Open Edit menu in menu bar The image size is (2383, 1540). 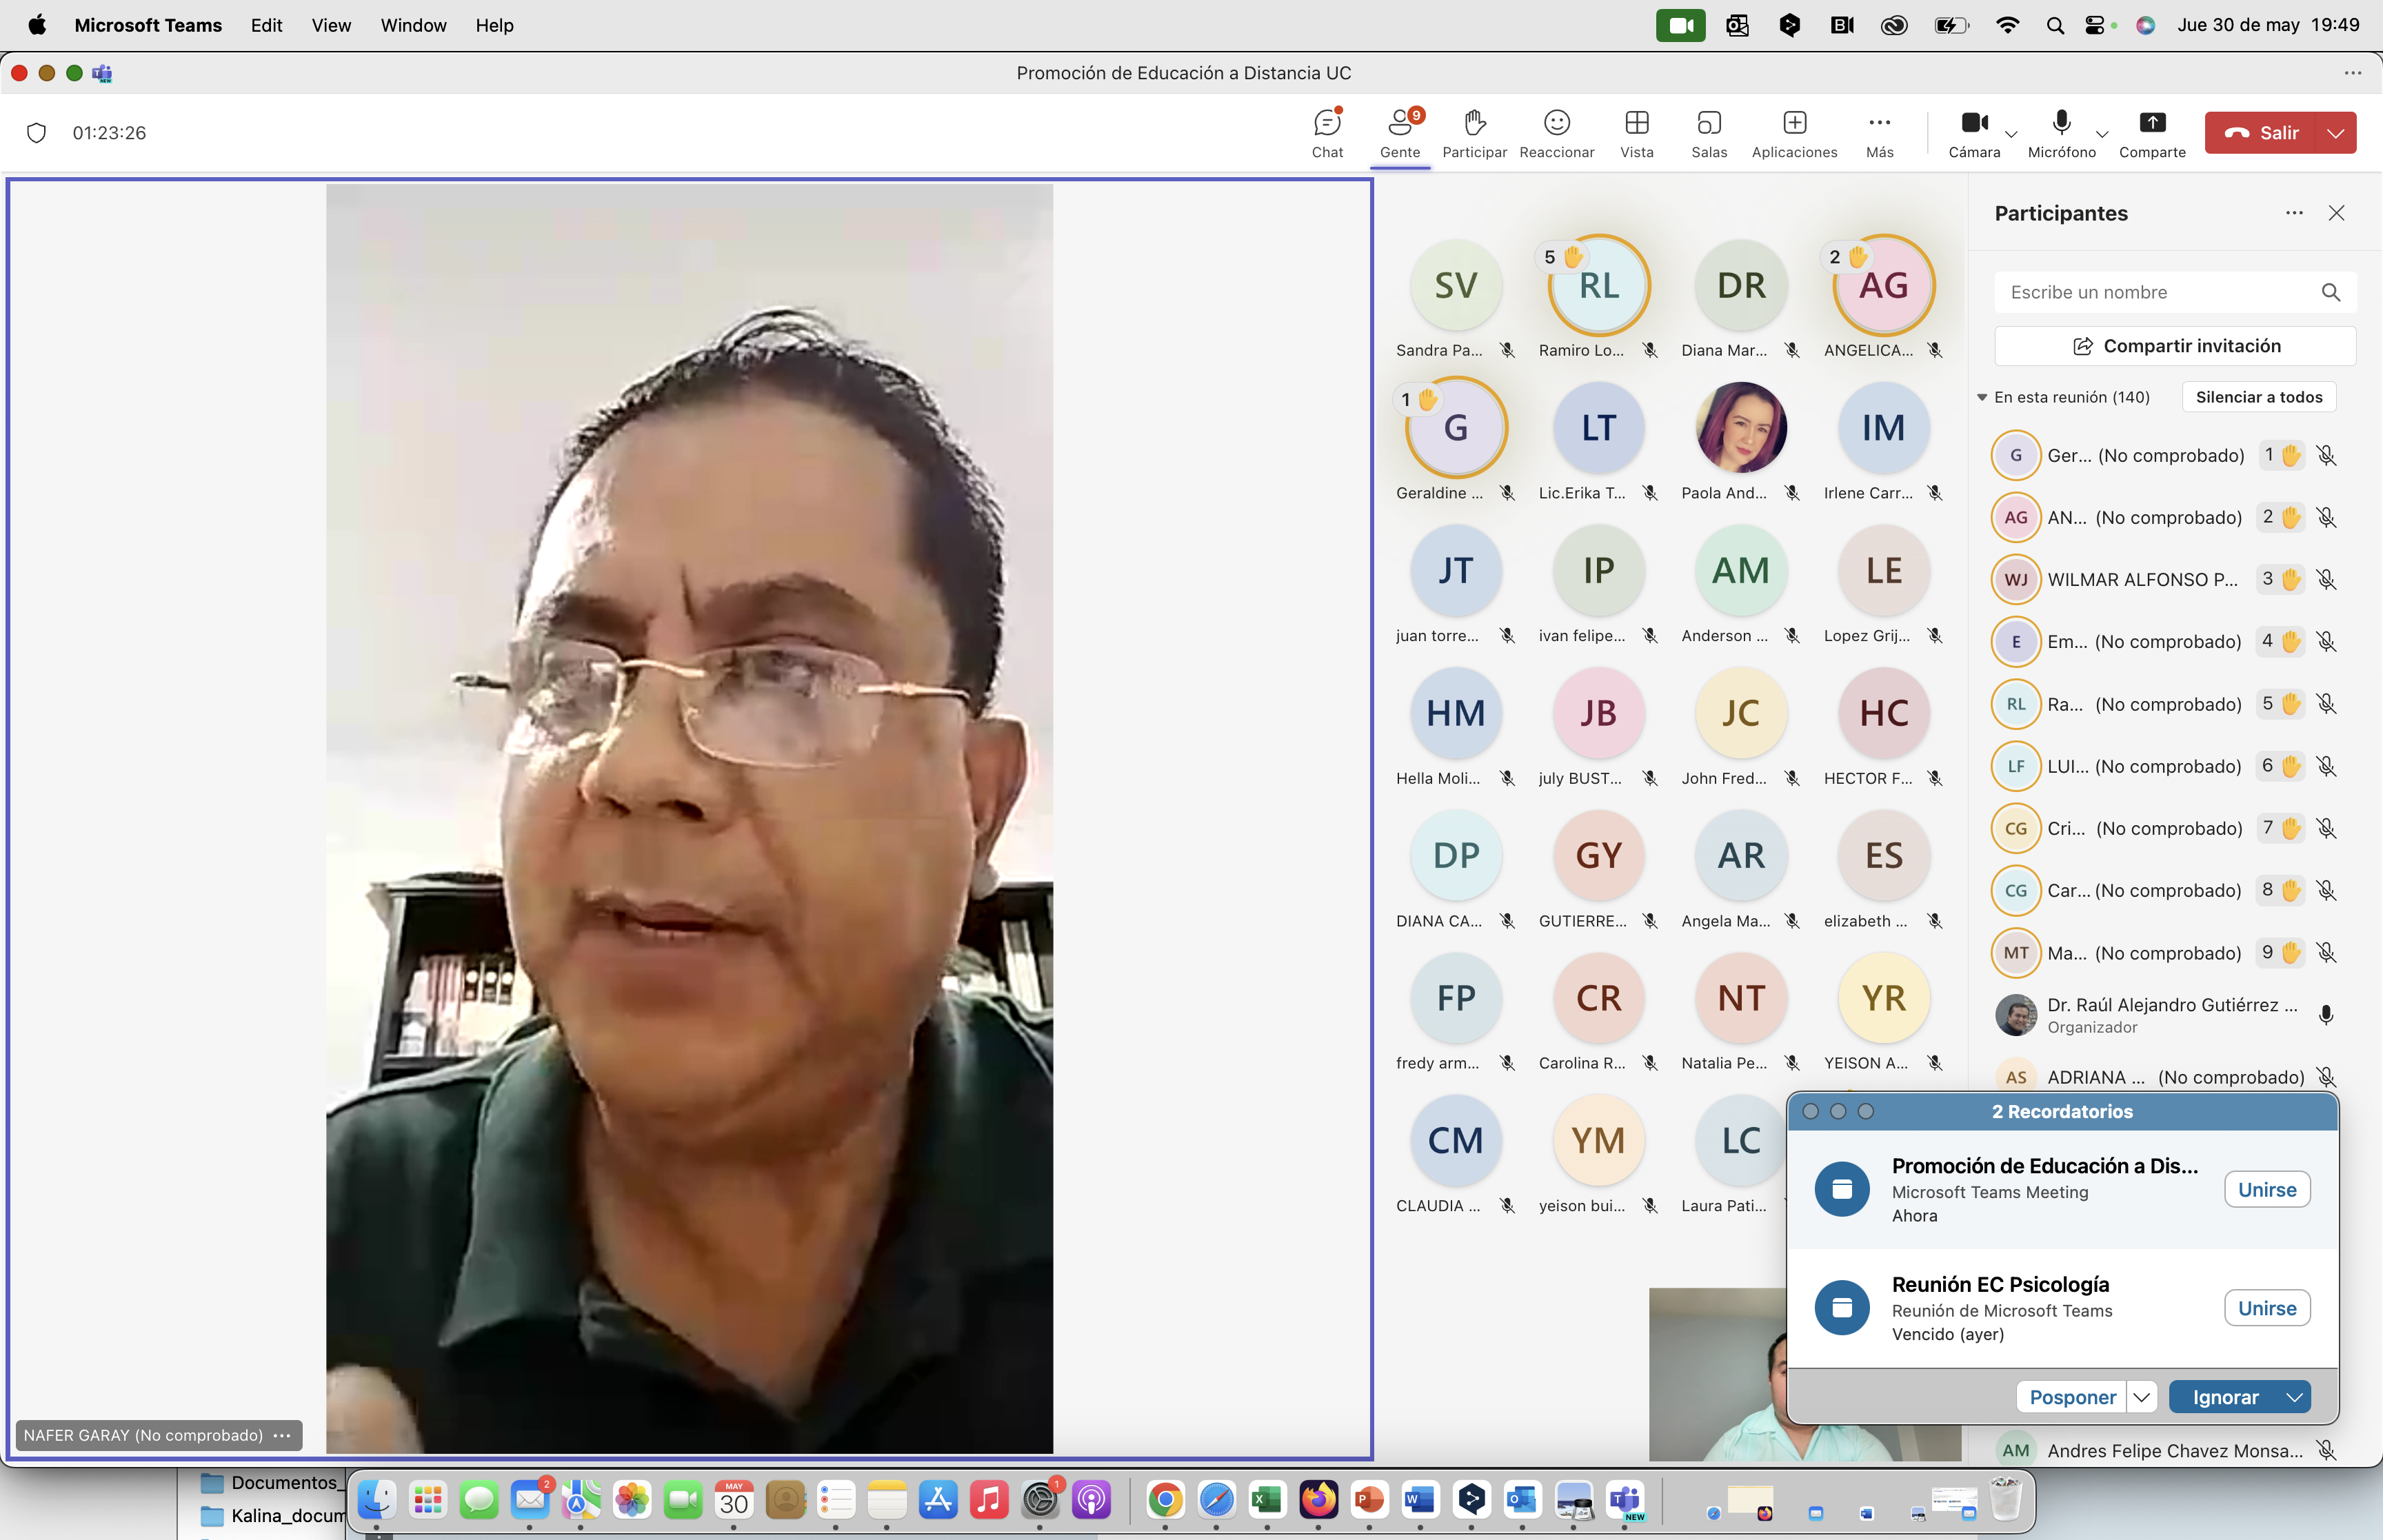266,25
